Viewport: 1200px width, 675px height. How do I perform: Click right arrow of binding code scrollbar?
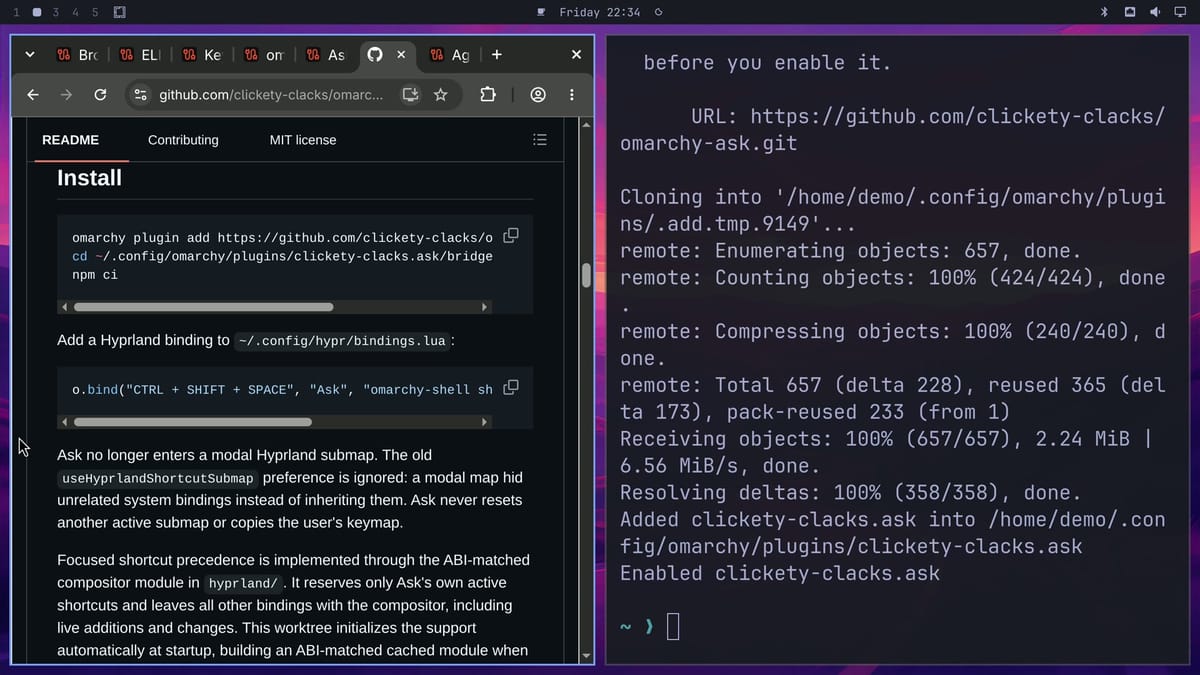(485, 422)
